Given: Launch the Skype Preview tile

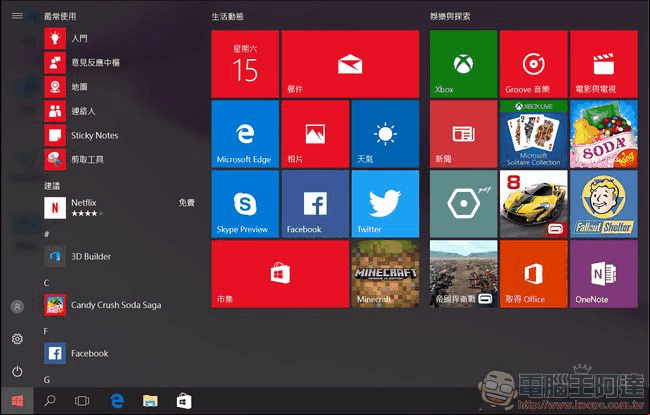Looking at the screenshot, I should pyautogui.click(x=245, y=204).
